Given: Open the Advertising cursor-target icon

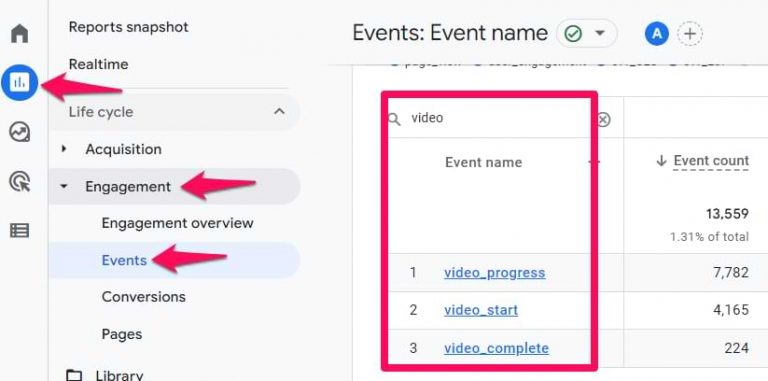Looking at the screenshot, I should pos(20,182).
